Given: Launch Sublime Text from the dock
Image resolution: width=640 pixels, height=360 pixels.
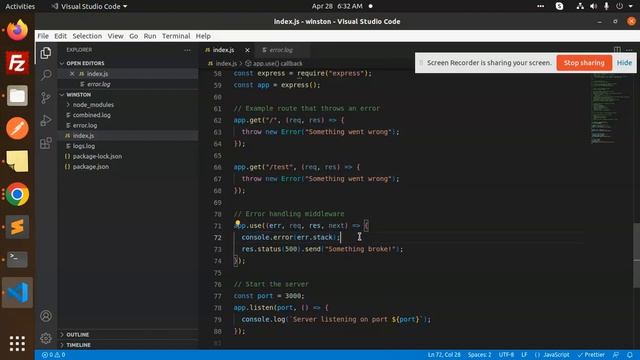Looking at the screenshot, I should coord(17,227).
